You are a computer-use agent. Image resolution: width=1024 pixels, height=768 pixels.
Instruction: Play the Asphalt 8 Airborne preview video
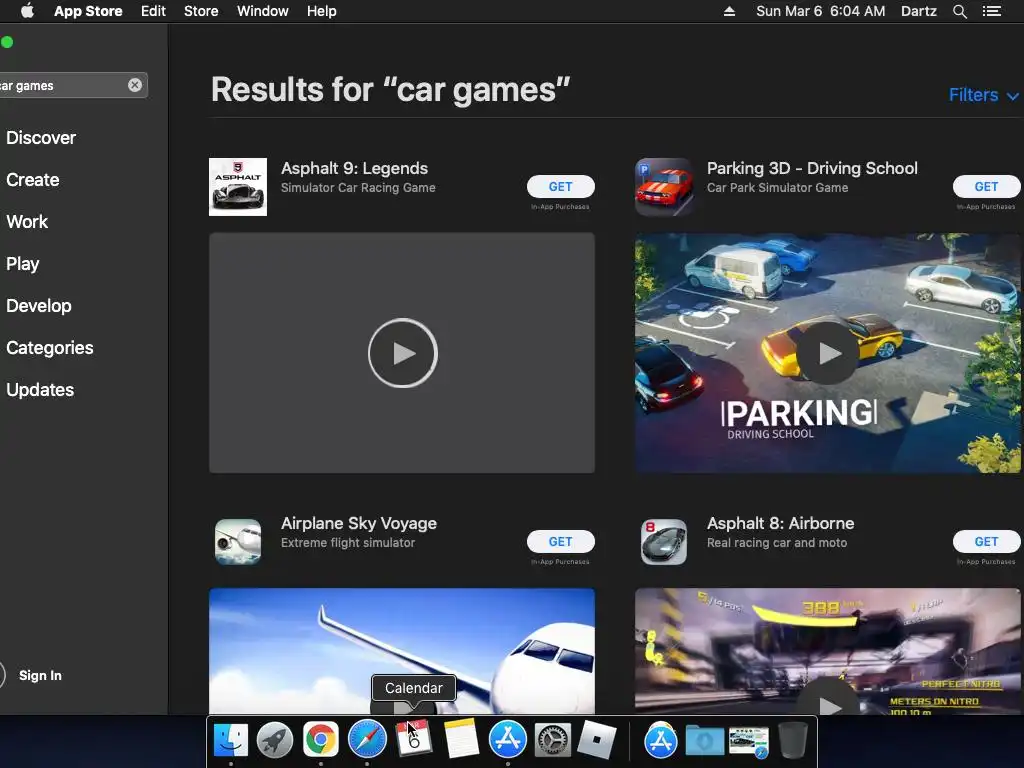click(827, 704)
